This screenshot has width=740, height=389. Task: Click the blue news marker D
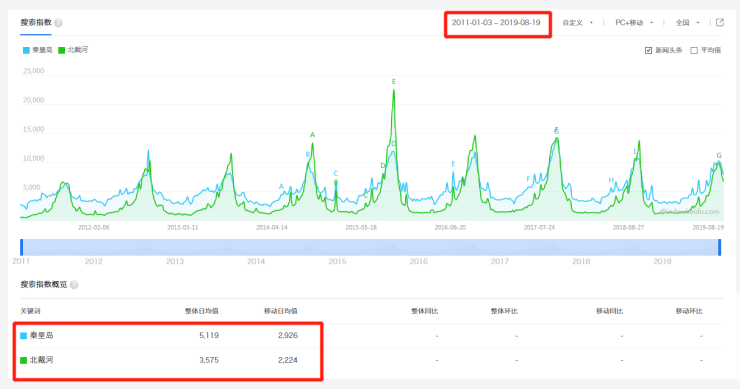click(x=394, y=144)
